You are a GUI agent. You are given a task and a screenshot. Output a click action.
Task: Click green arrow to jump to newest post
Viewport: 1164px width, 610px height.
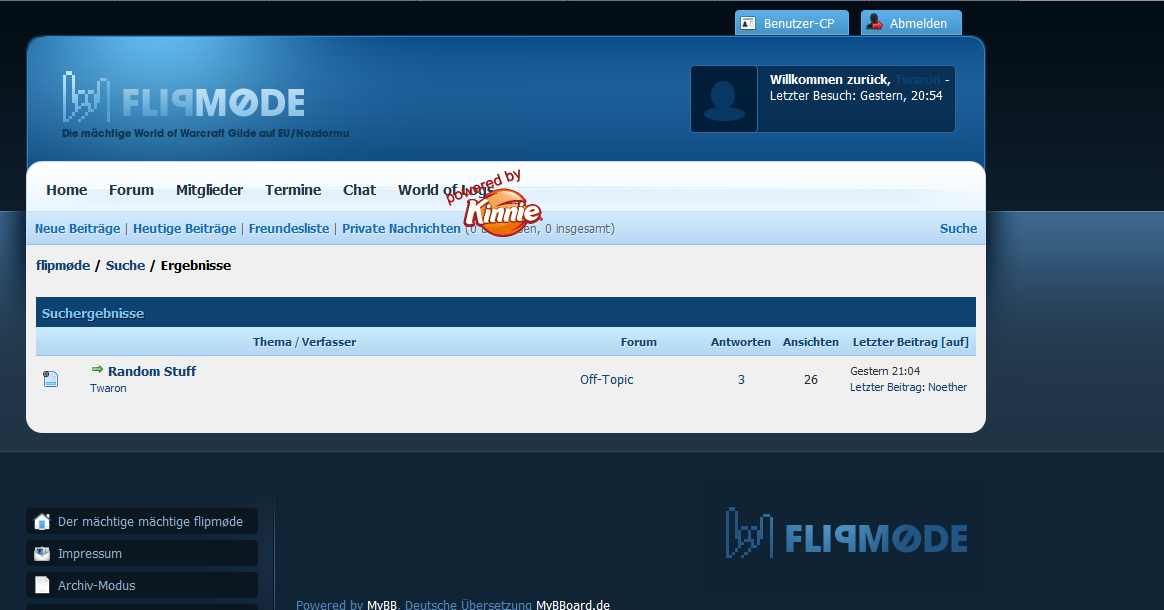point(97,370)
